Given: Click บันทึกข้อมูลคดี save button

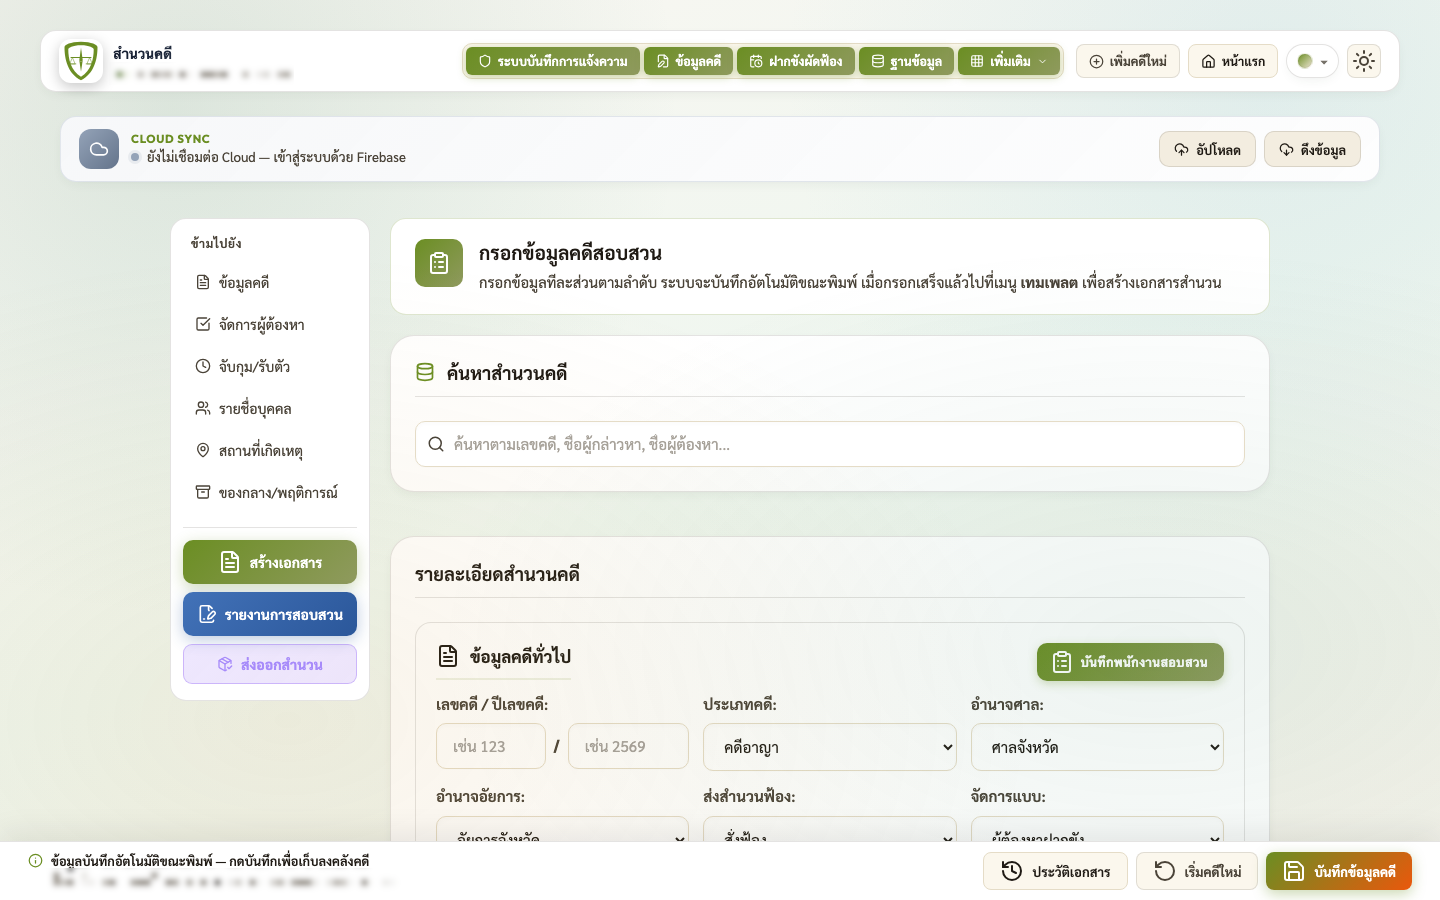Looking at the screenshot, I should [x=1339, y=871].
